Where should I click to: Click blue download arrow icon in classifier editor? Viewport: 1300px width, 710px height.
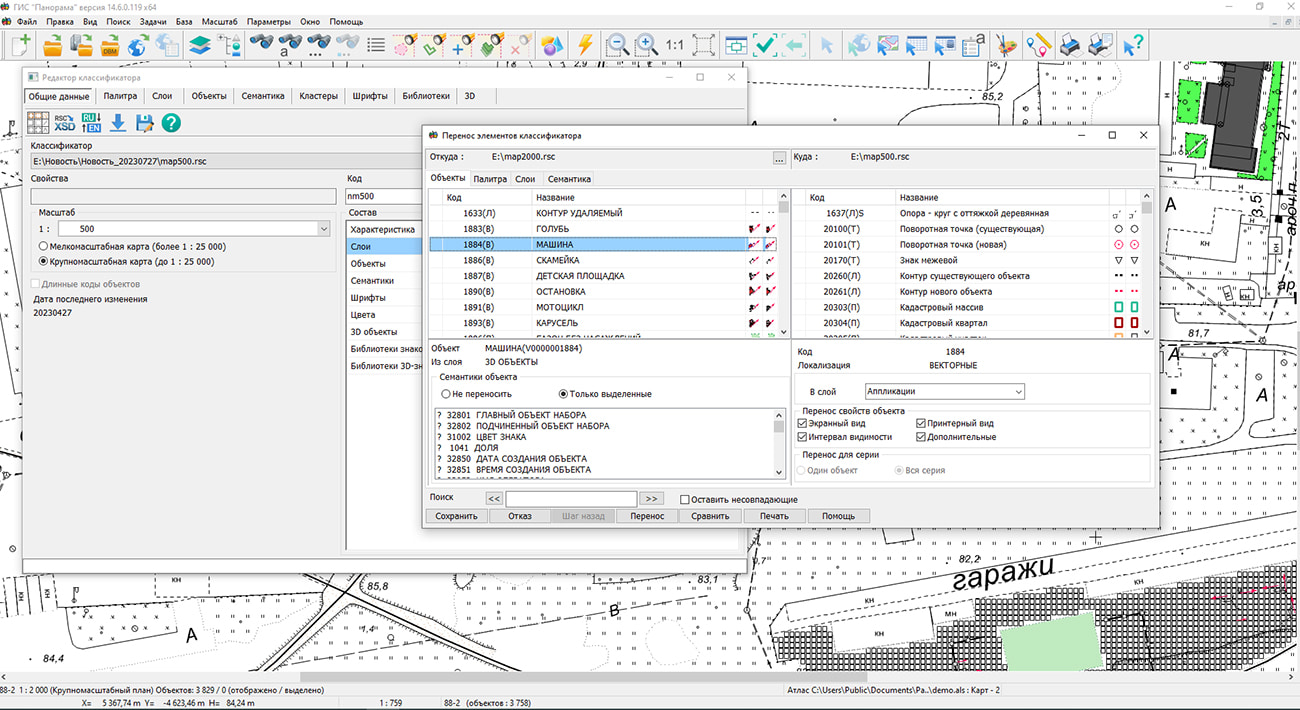click(x=118, y=123)
